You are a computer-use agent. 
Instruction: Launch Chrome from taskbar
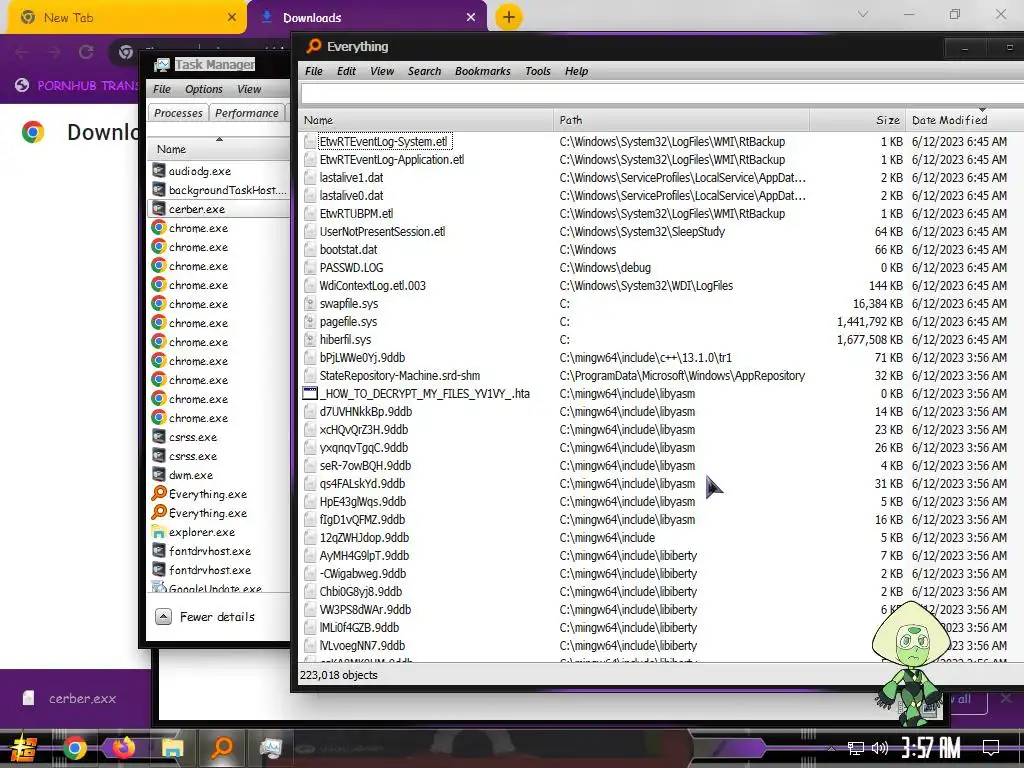tap(74, 747)
